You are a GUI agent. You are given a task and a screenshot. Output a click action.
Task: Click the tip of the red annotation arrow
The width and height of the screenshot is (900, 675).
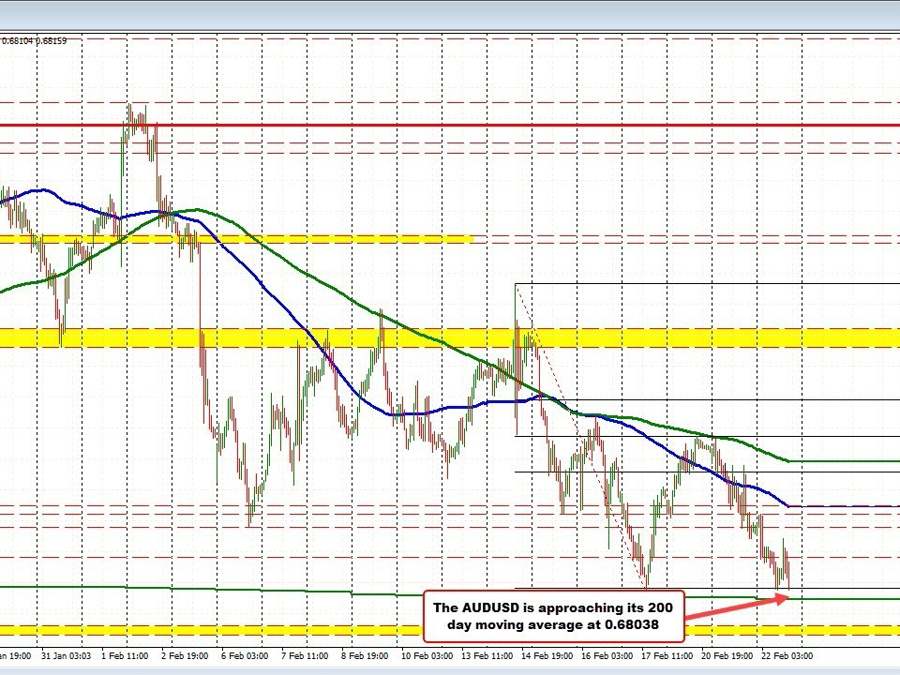point(789,597)
